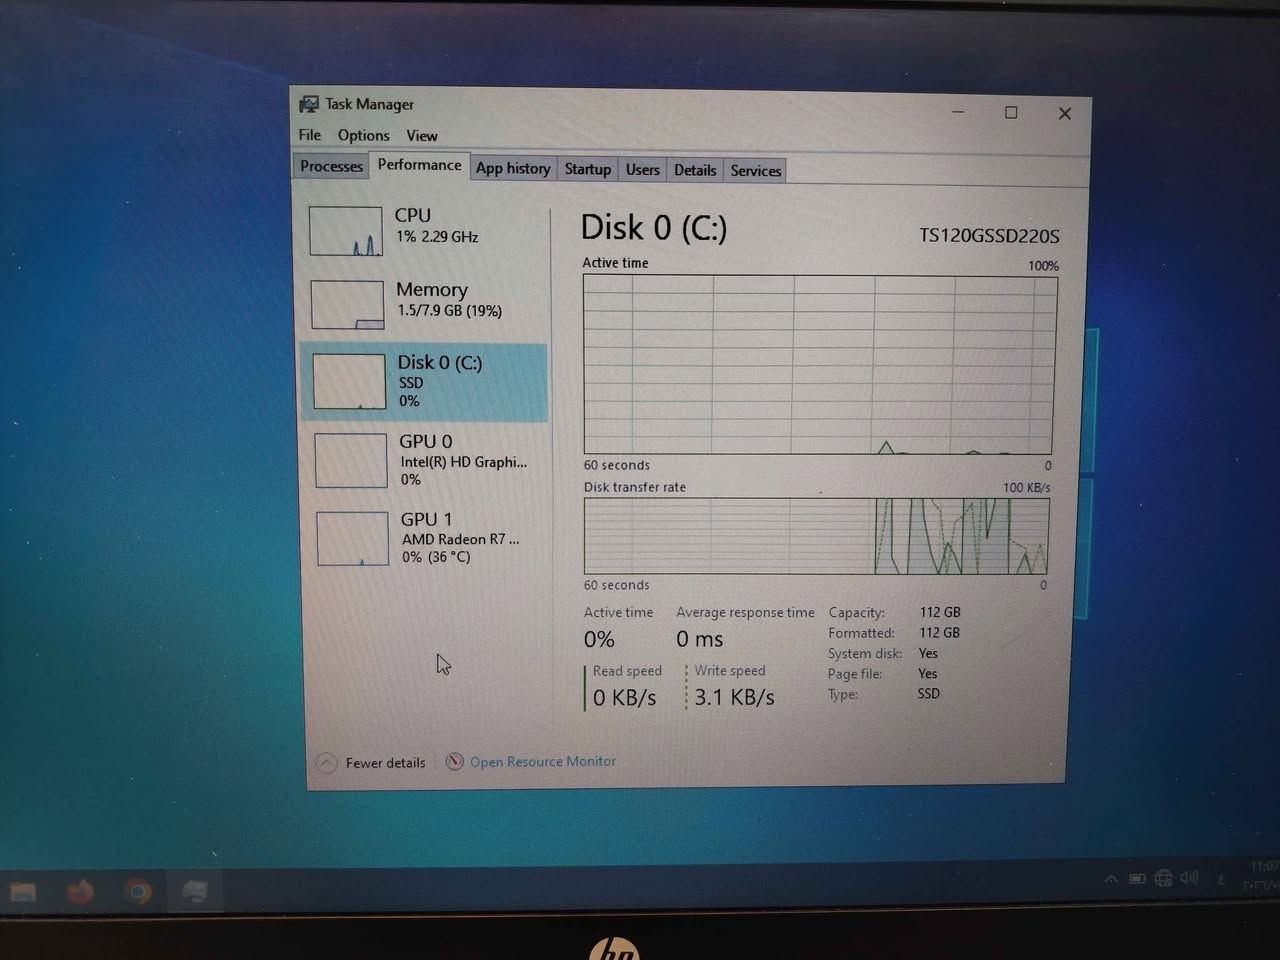Click the Disk transfer rate graph
1280x960 pixels.
point(815,536)
